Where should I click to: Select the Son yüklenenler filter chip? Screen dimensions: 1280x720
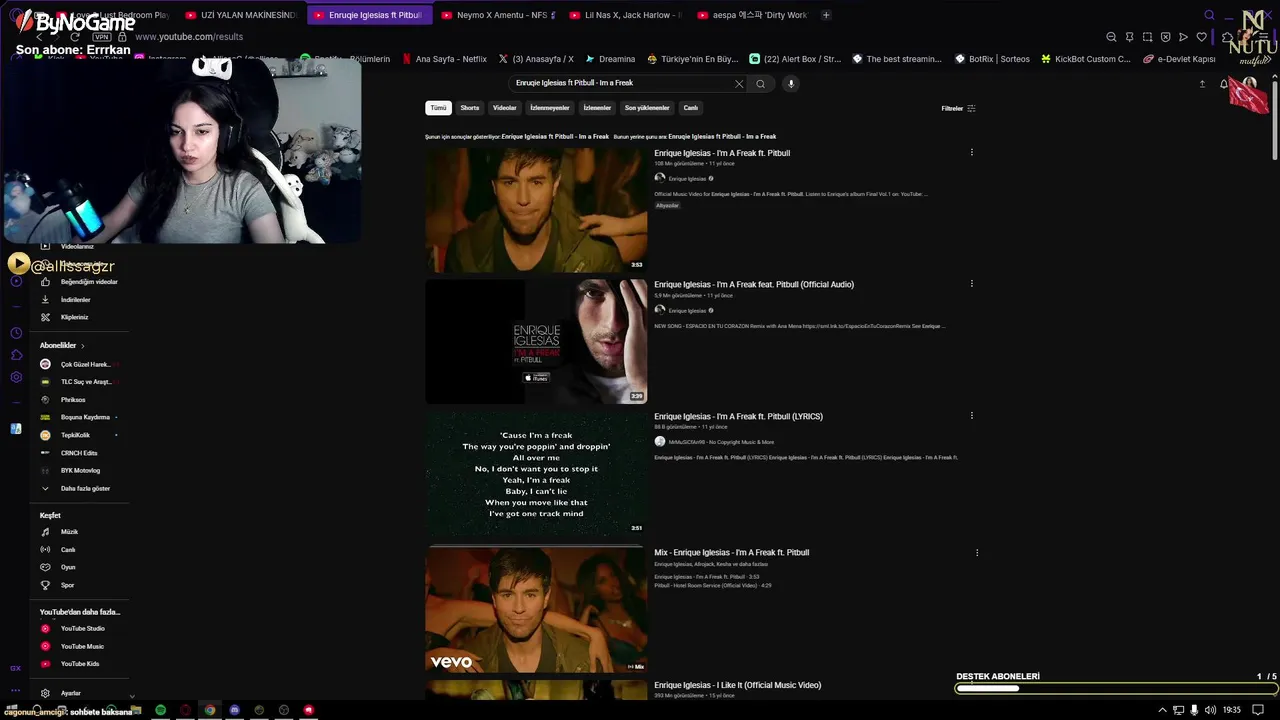(x=647, y=108)
